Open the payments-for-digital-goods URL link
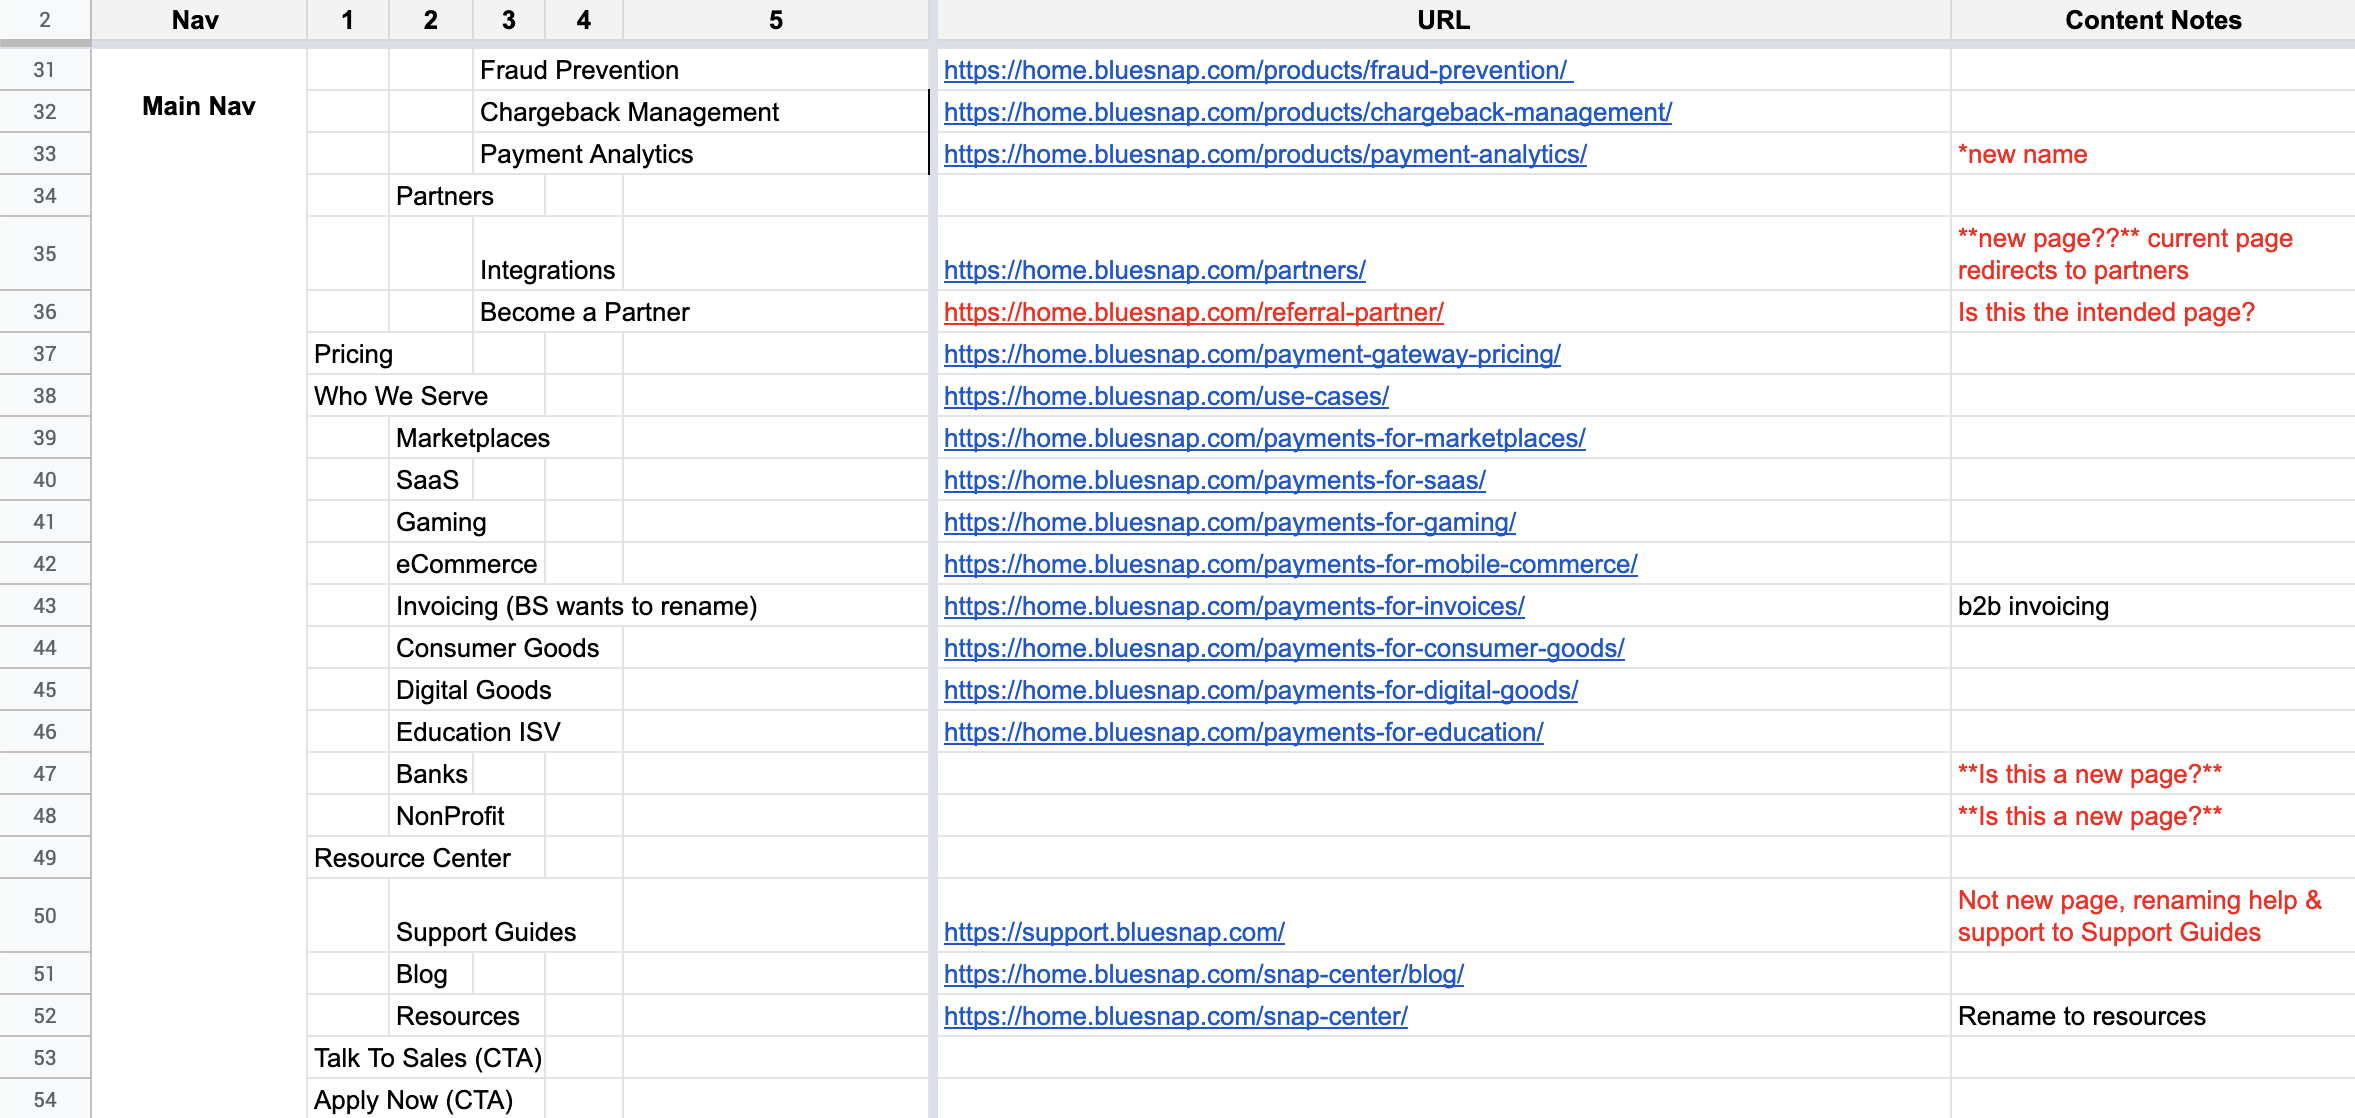The width and height of the screenshot is (2355, 1118). tap(1260, 690)
